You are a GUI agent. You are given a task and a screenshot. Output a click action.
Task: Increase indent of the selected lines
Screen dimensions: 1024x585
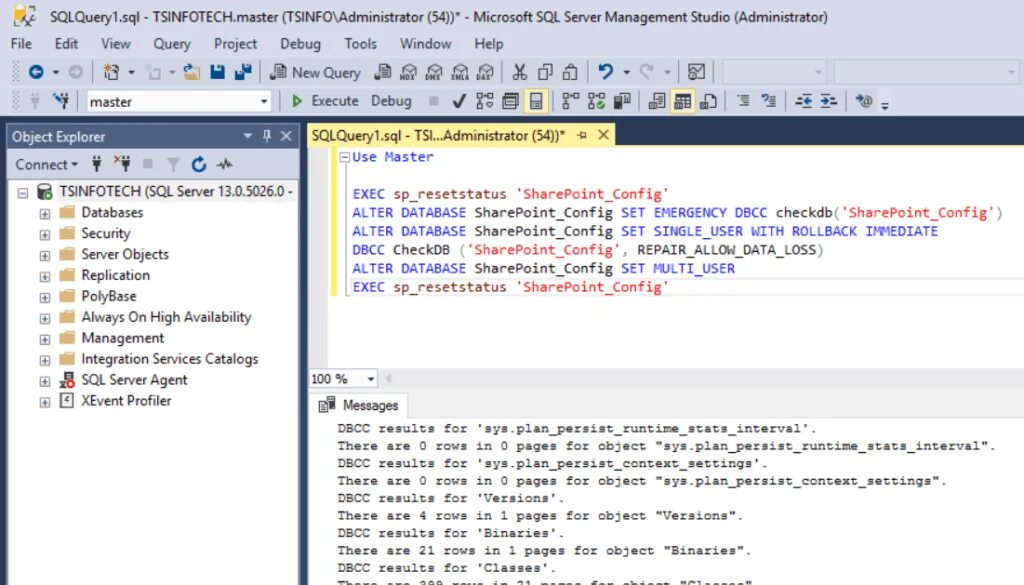tap(828, 101)
